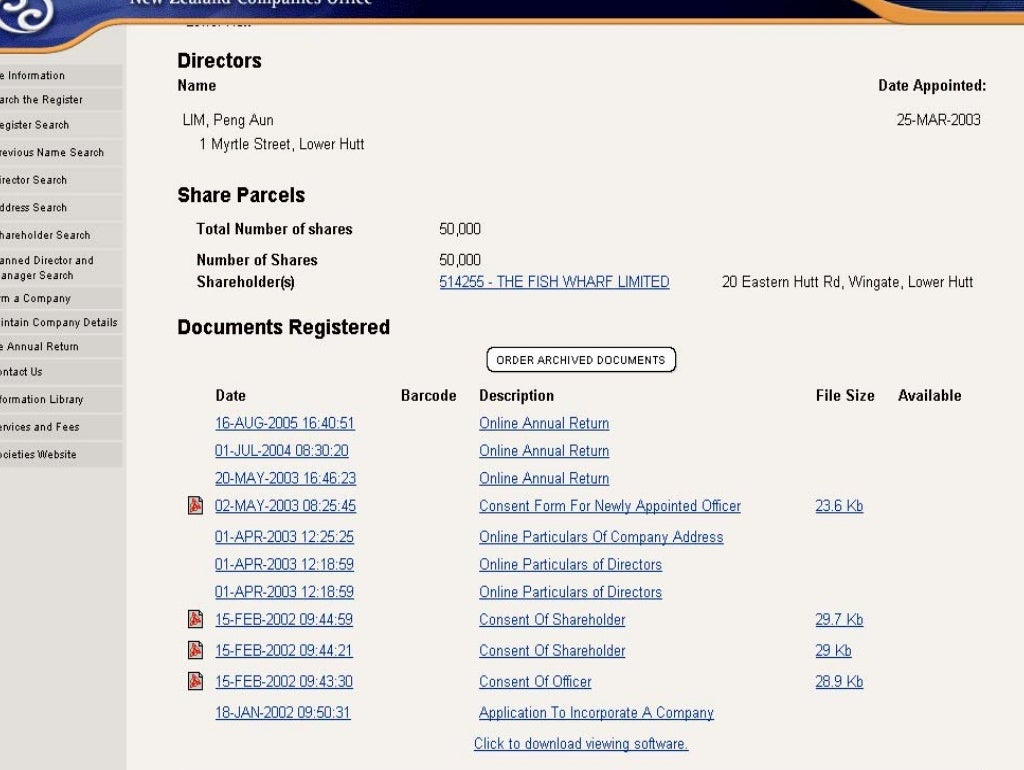Open Consent Form For Newly Appointed Officer
The width and height of the screenshot is (1024, 770).
610,505
